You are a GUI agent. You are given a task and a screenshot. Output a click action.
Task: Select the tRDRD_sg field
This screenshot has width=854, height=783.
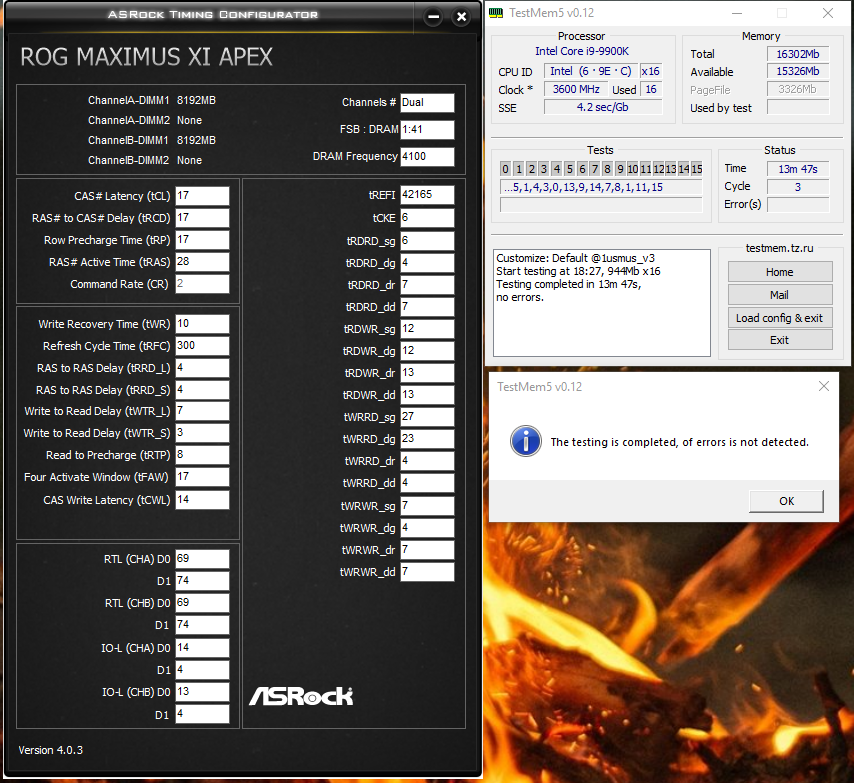(427, 241)
